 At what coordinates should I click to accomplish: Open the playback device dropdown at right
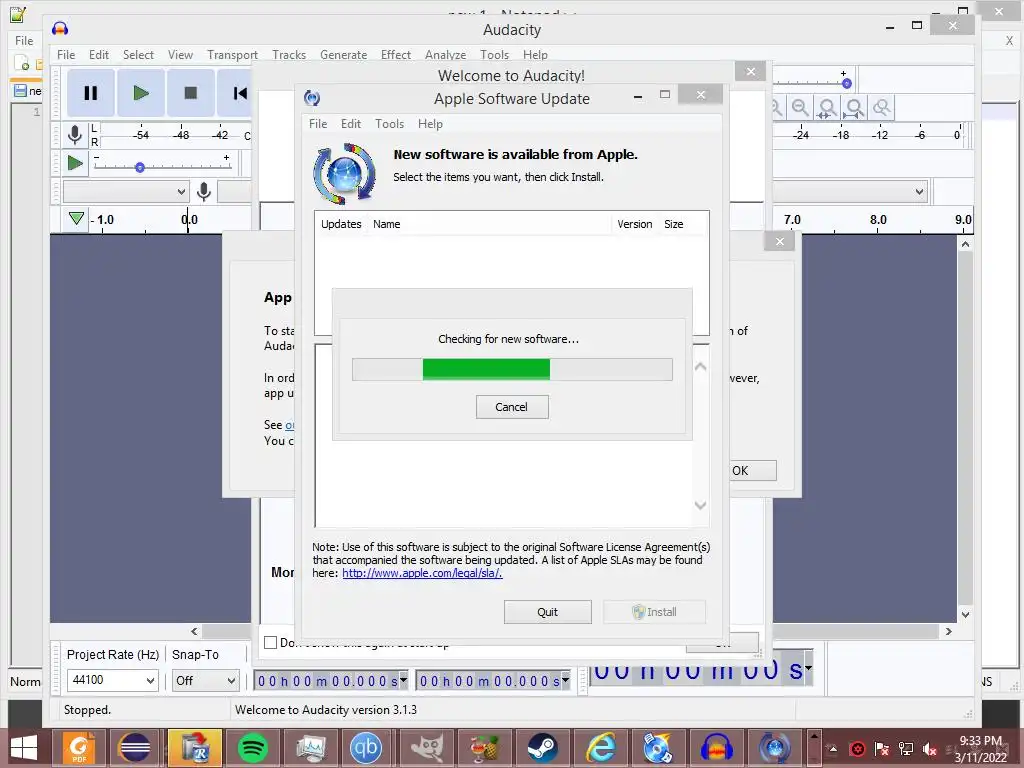[x=850, y=191]
